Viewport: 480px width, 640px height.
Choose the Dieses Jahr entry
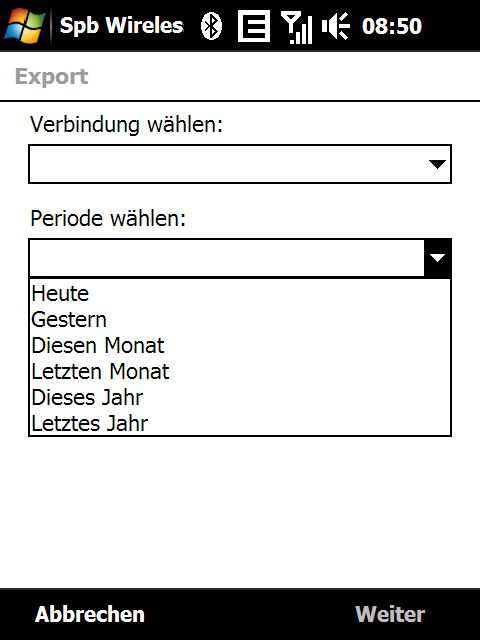pos(240,398)
